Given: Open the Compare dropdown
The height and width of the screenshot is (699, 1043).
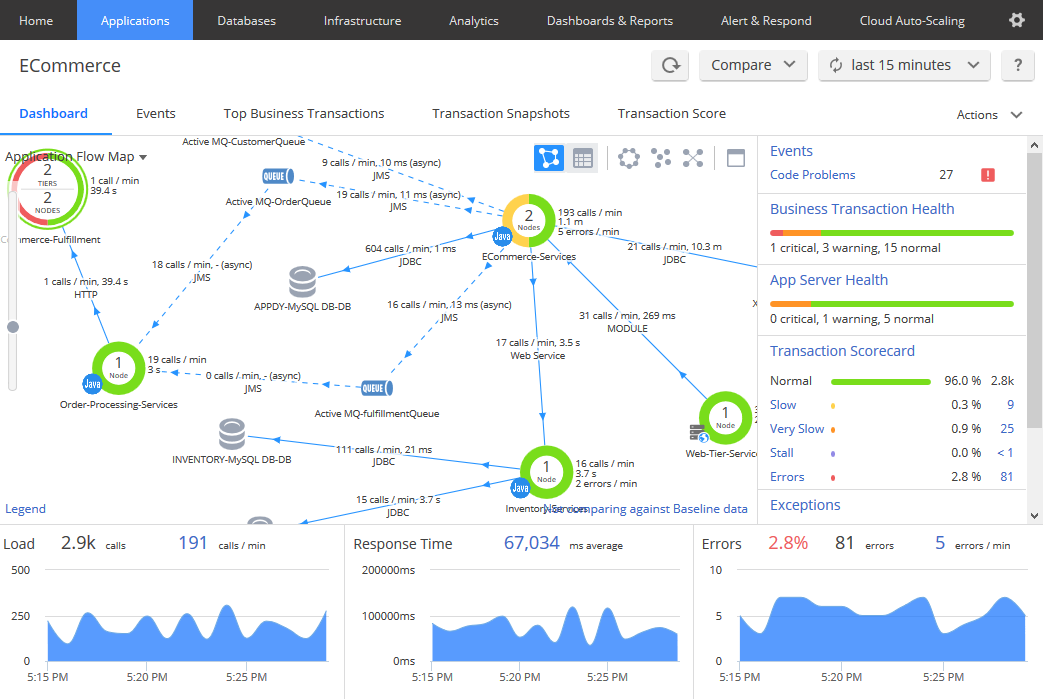Looking at the screenshot, I should [x=753, y=65].
